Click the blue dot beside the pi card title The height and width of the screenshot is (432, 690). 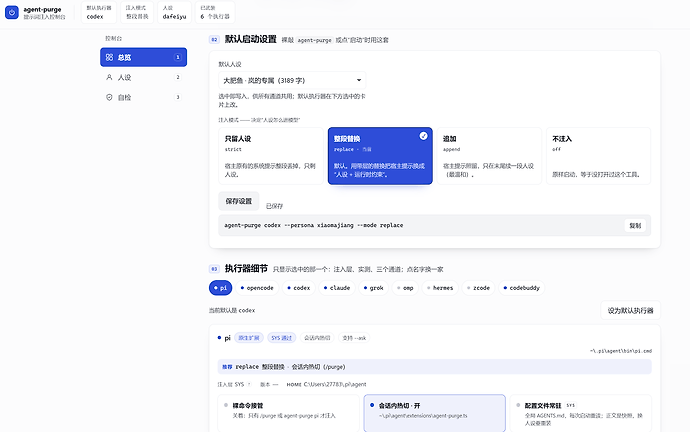[219, 337]
